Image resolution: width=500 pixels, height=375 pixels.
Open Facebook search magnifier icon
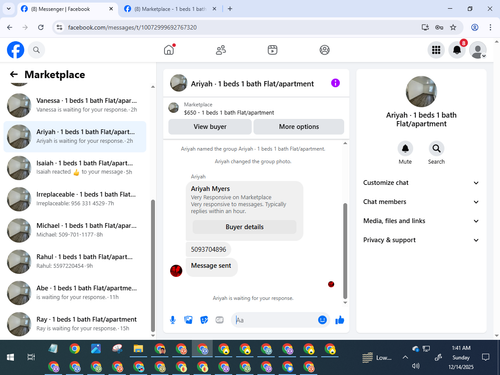click(x=36, y=50)
